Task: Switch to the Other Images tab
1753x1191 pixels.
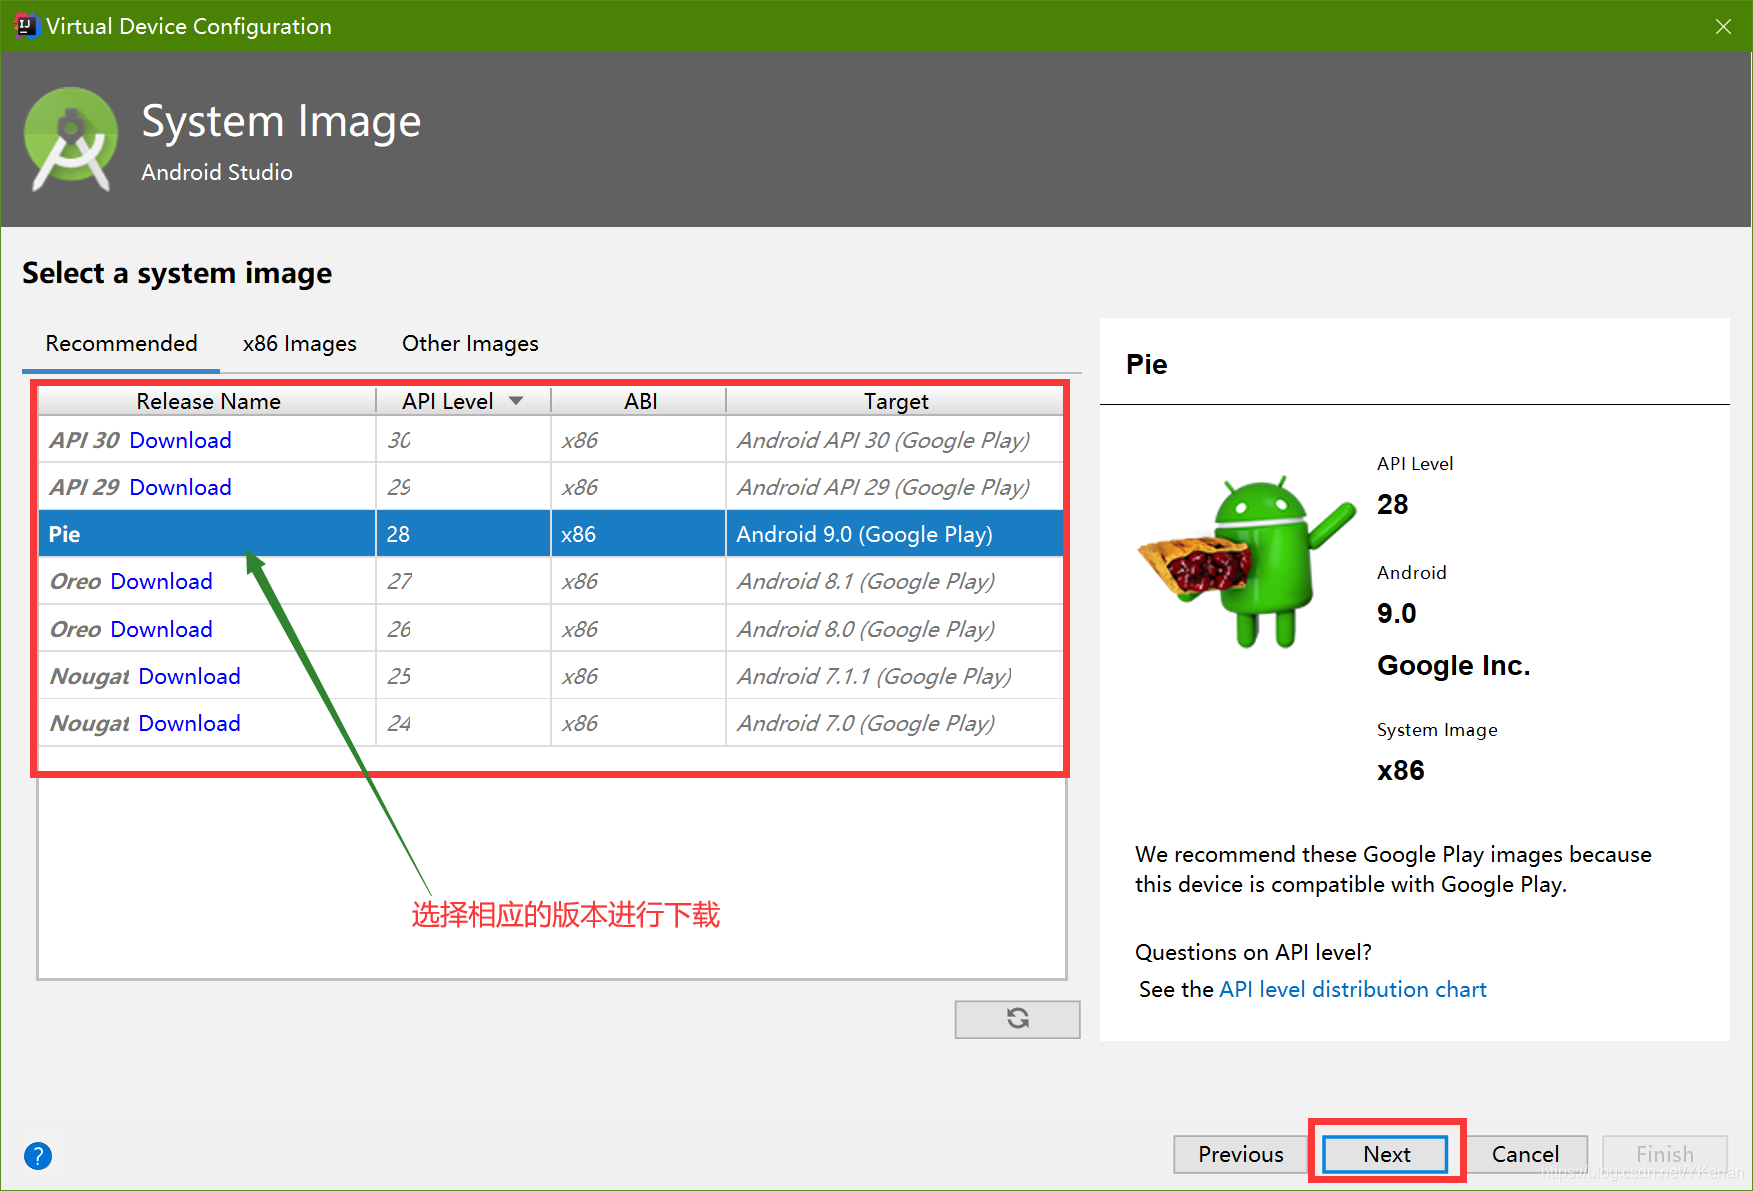Action: (470, 343)
